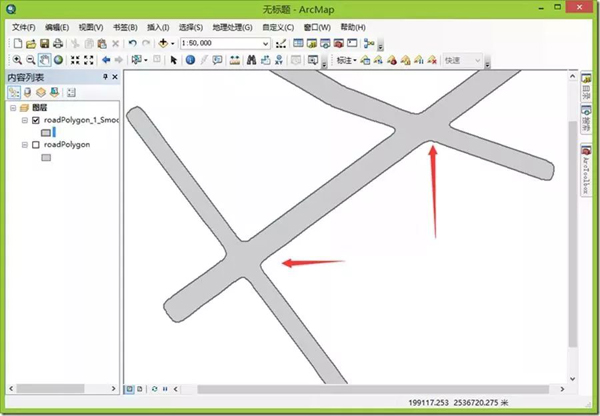Open the map scale 1:50,000 dropdown
600x416 pixels.
click(x=266, y=44)
